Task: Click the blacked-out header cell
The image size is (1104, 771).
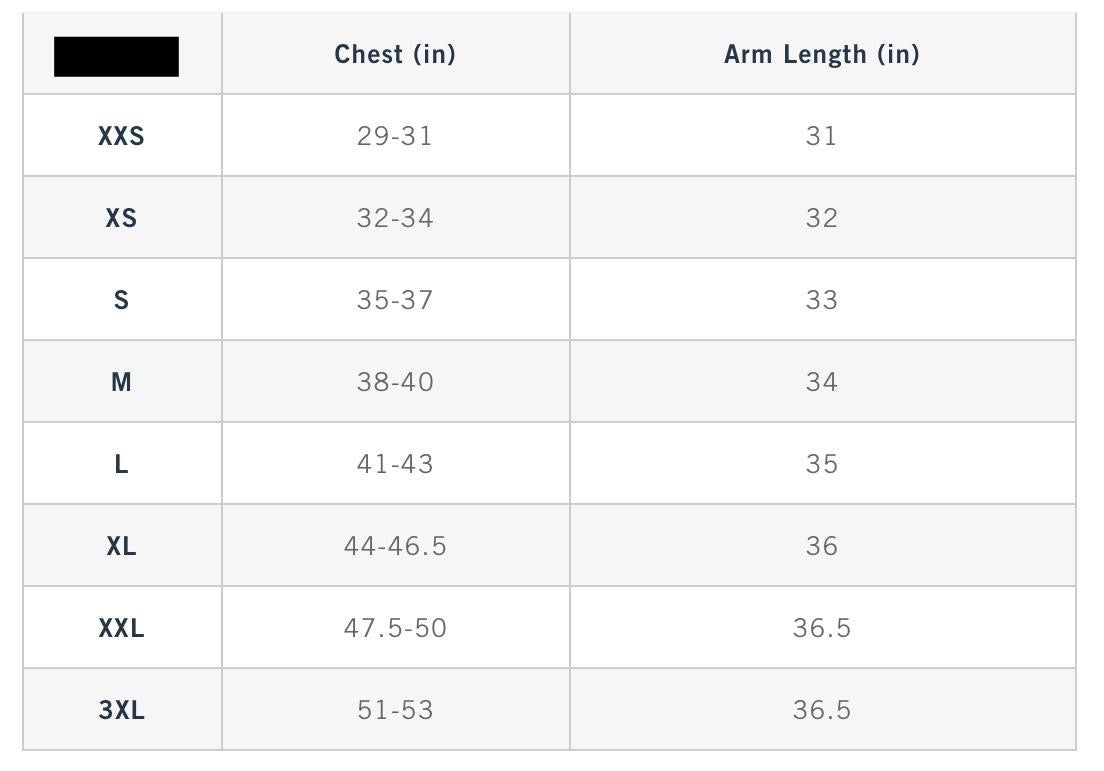Action: point(116,56)
